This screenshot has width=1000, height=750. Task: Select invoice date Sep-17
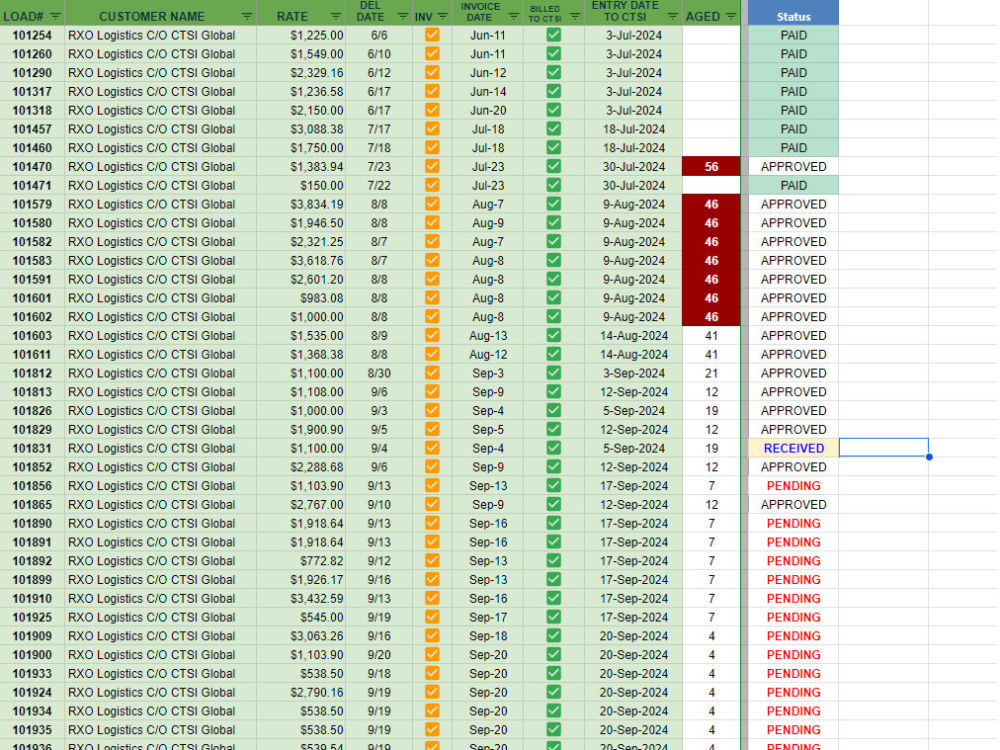(488, 617)
